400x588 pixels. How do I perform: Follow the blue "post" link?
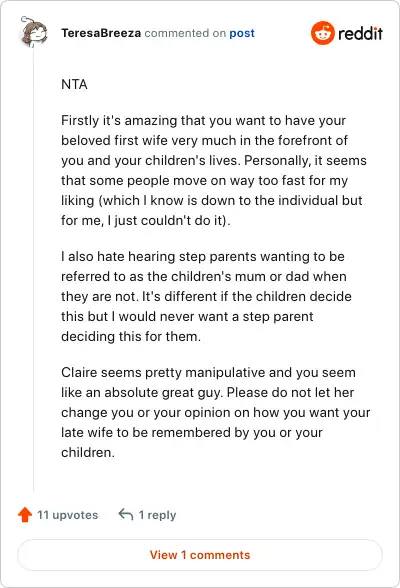(x=242, y=33)
